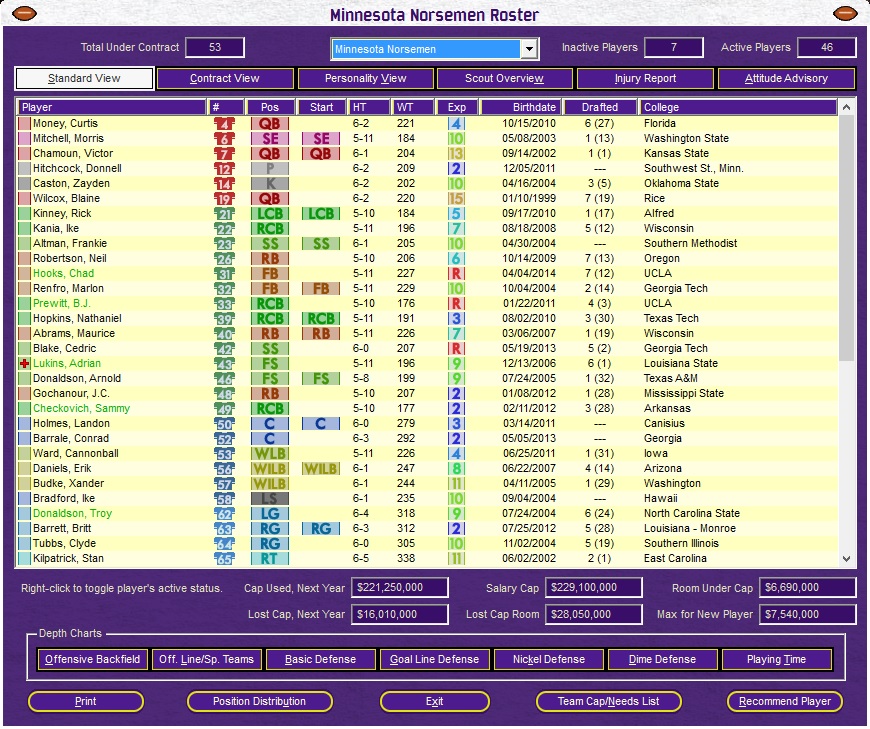Click the Recommend Player button
870x729 pixels.
[x=784, y=701]
